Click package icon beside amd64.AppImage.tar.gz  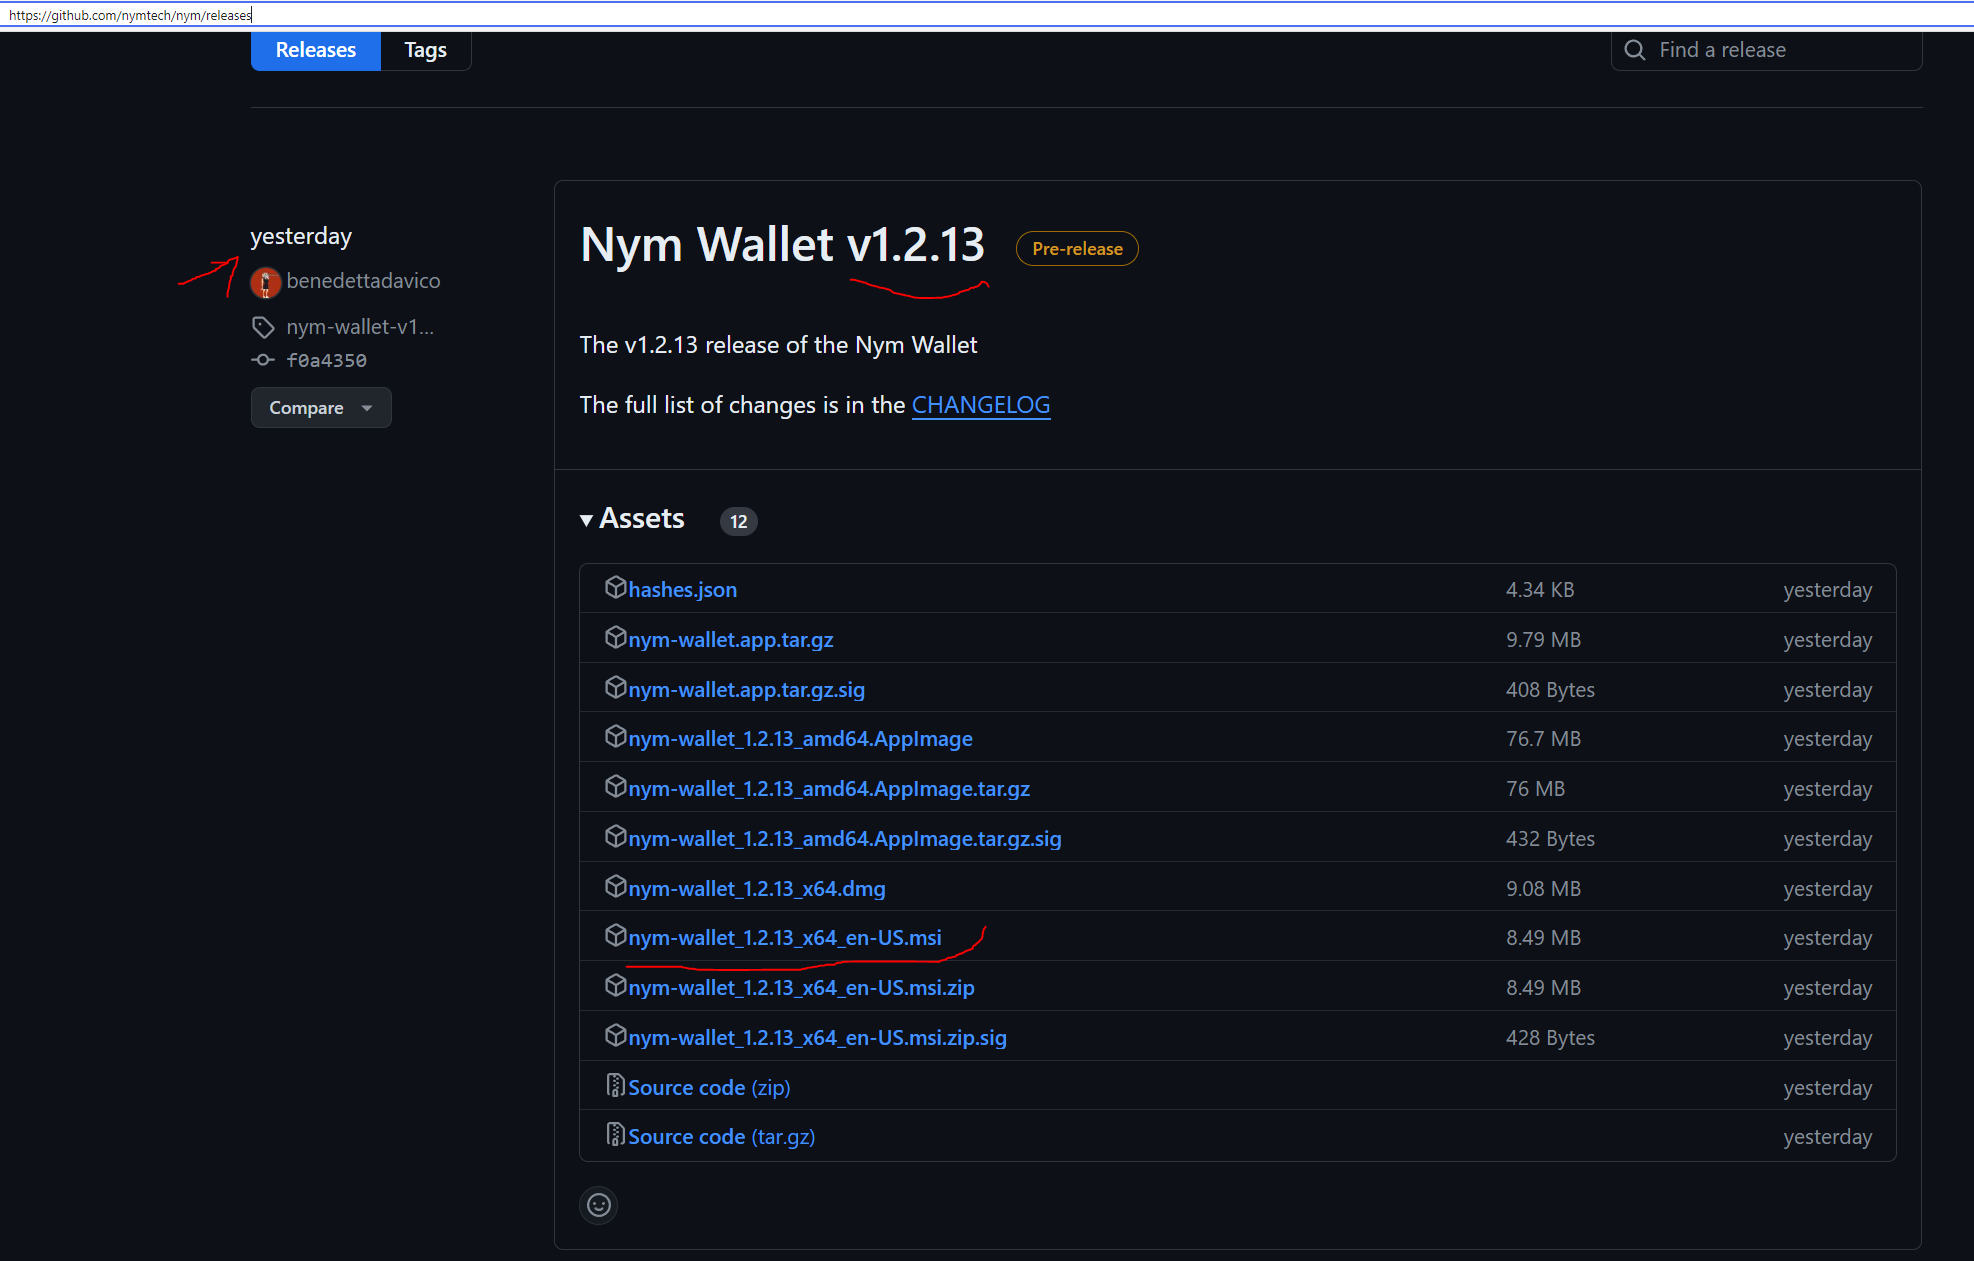[x=615, y=786]
